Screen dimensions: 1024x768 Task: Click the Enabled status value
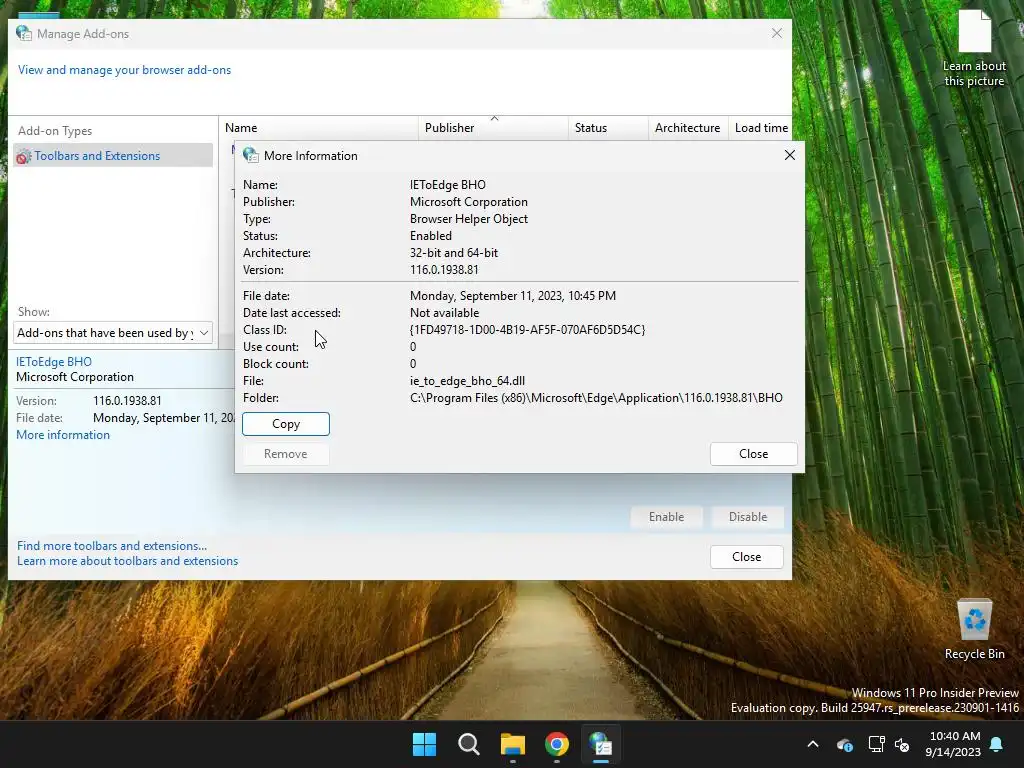431,236
